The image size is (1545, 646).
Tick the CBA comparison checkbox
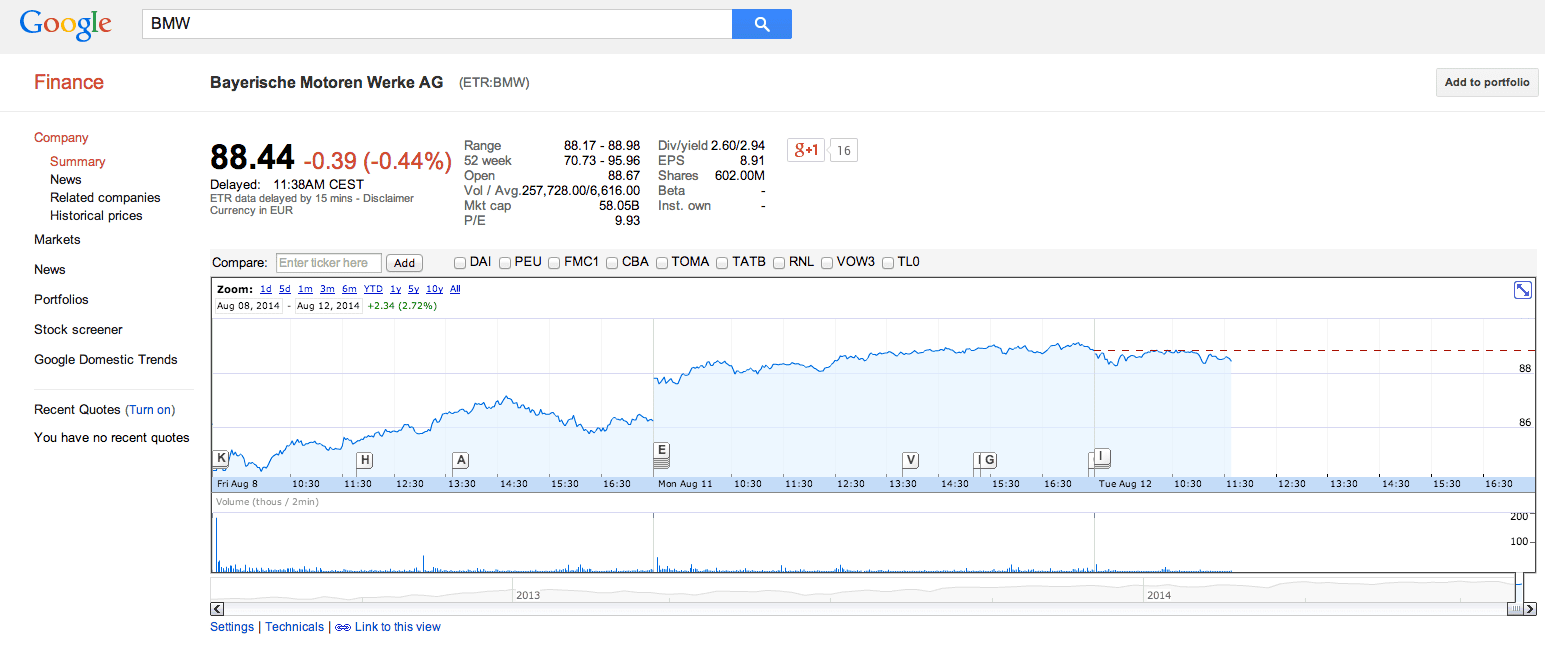612,263
